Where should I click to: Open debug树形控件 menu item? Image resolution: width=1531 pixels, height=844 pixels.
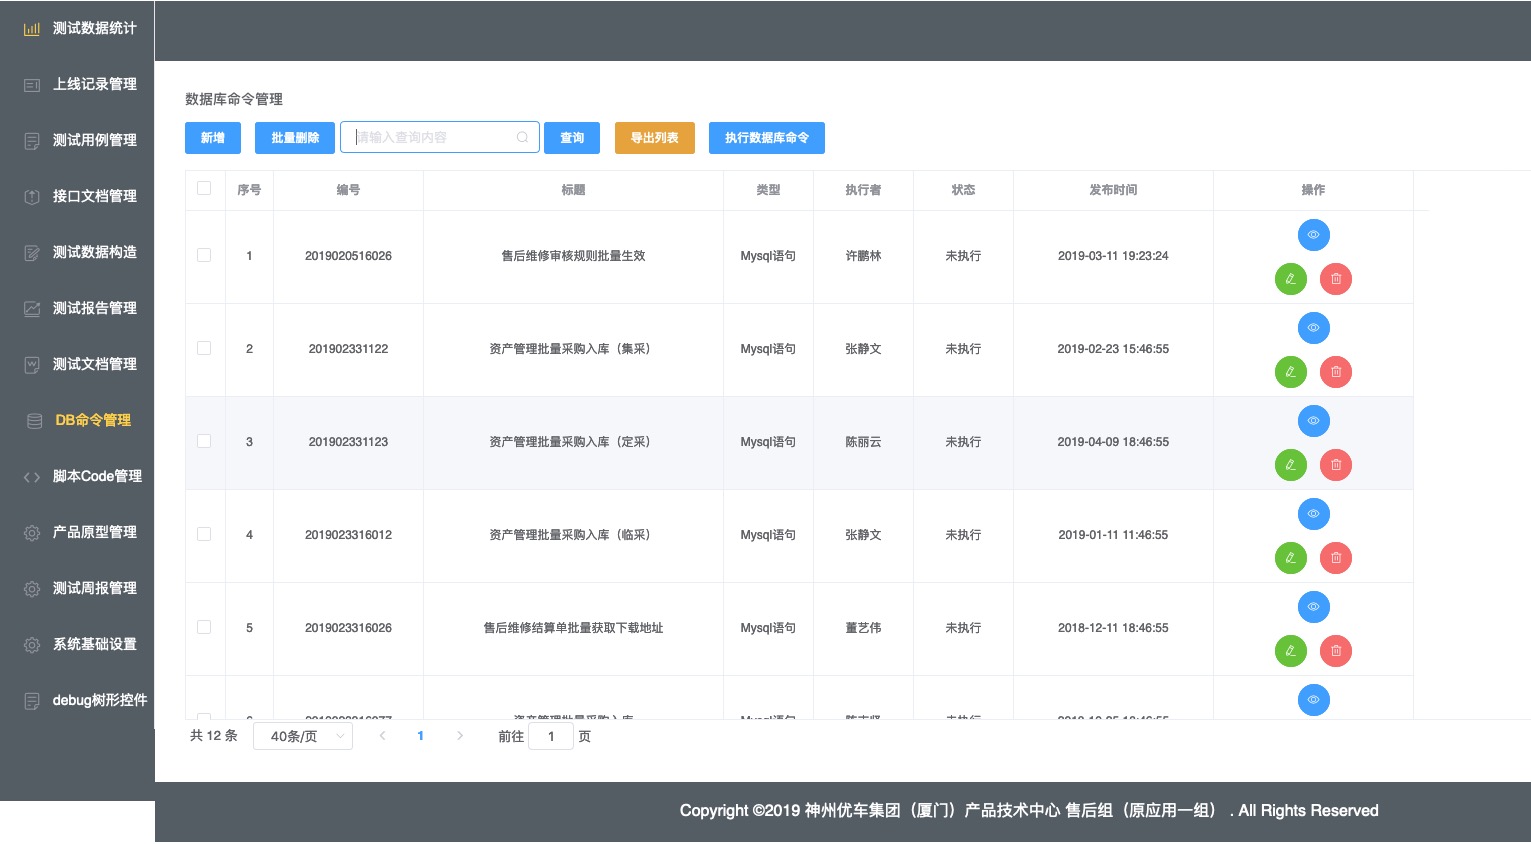coord(78,700)
